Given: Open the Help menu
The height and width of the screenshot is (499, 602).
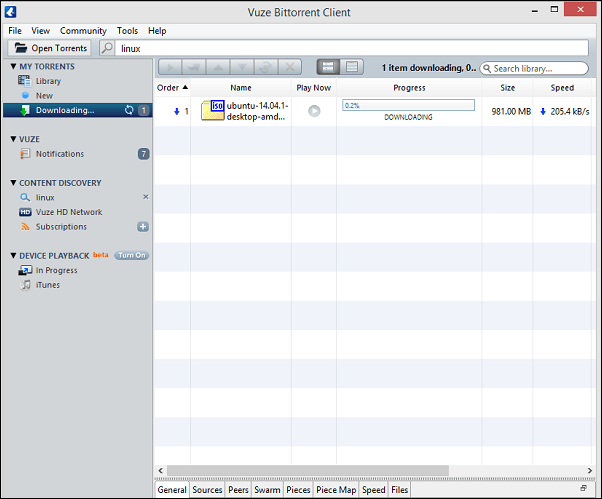Looking at the screenshot, I should tap(157, 31).
